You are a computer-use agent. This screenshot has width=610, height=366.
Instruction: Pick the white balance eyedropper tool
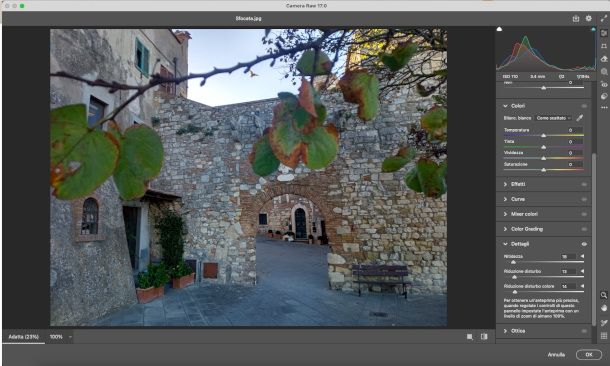(x=580, y=118)
